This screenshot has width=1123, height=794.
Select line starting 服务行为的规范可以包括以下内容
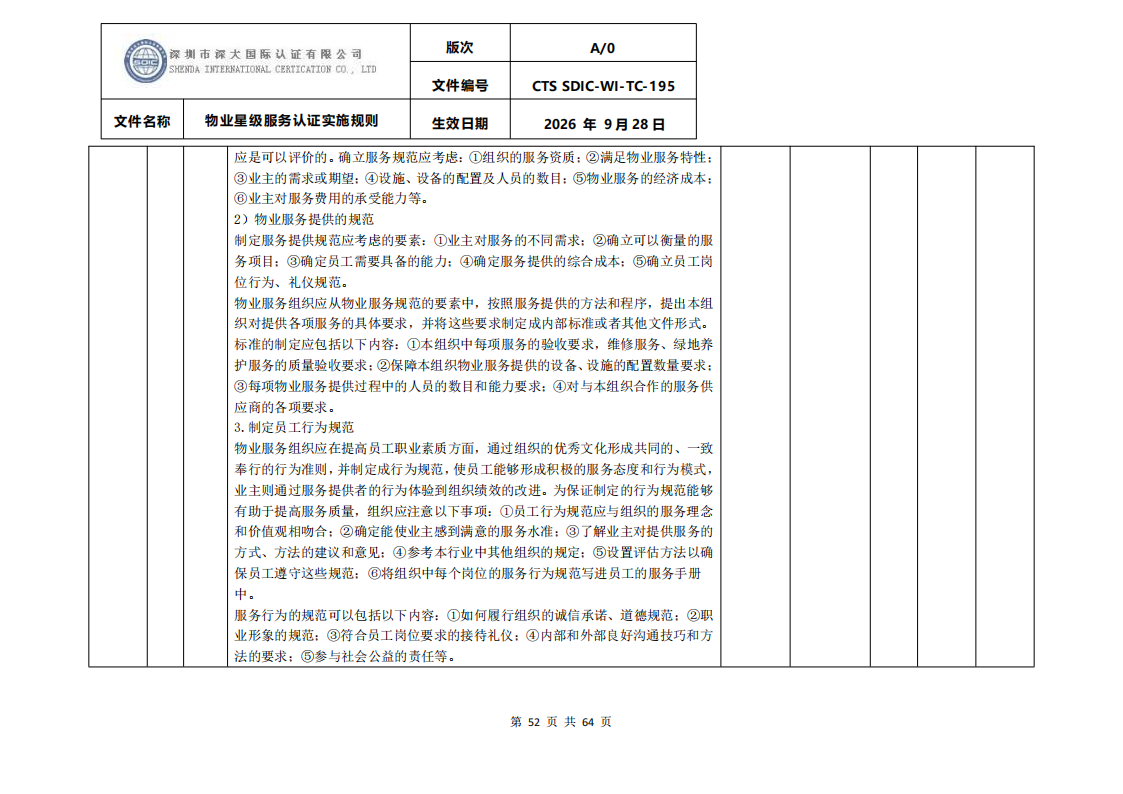[473, 615]
